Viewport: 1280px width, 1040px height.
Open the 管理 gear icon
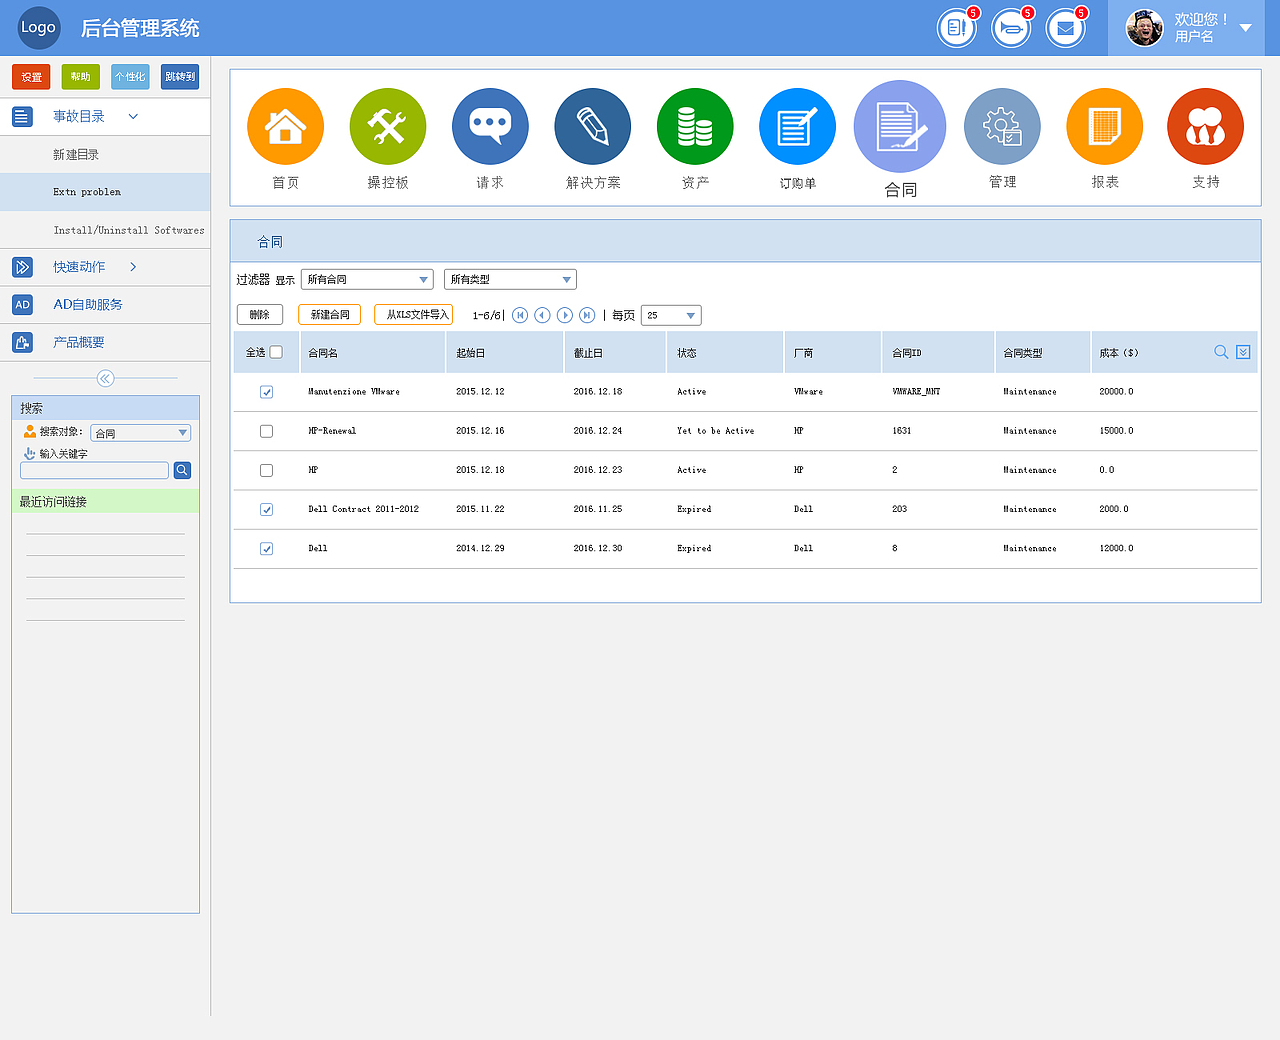click(x=1002, y=127)
